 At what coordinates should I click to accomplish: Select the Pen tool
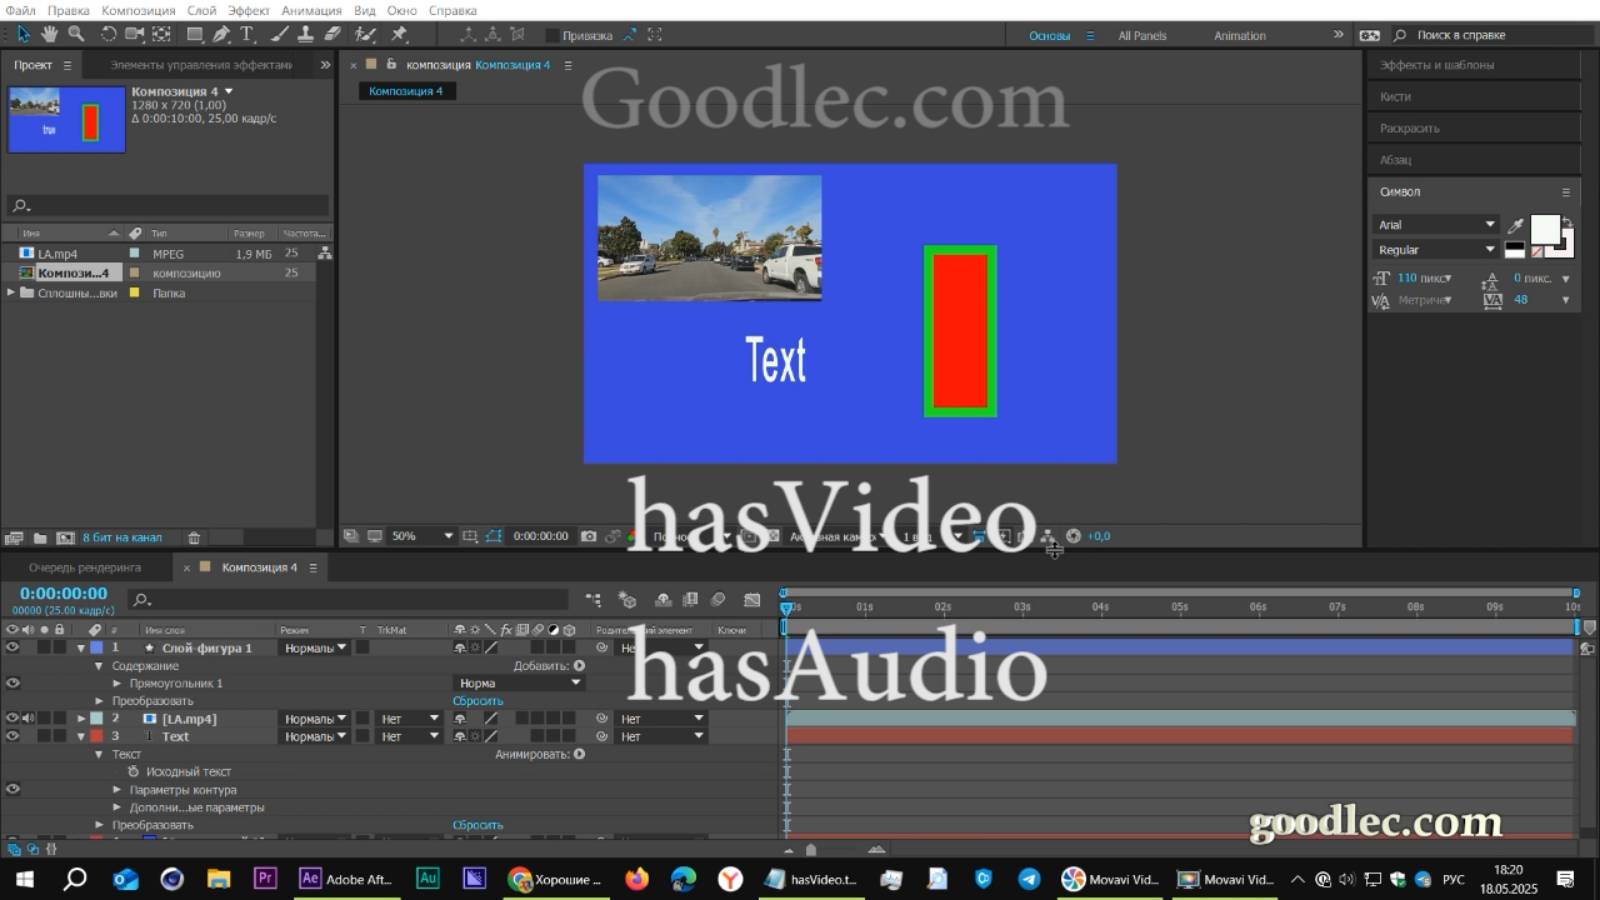[x=222, y=33]
